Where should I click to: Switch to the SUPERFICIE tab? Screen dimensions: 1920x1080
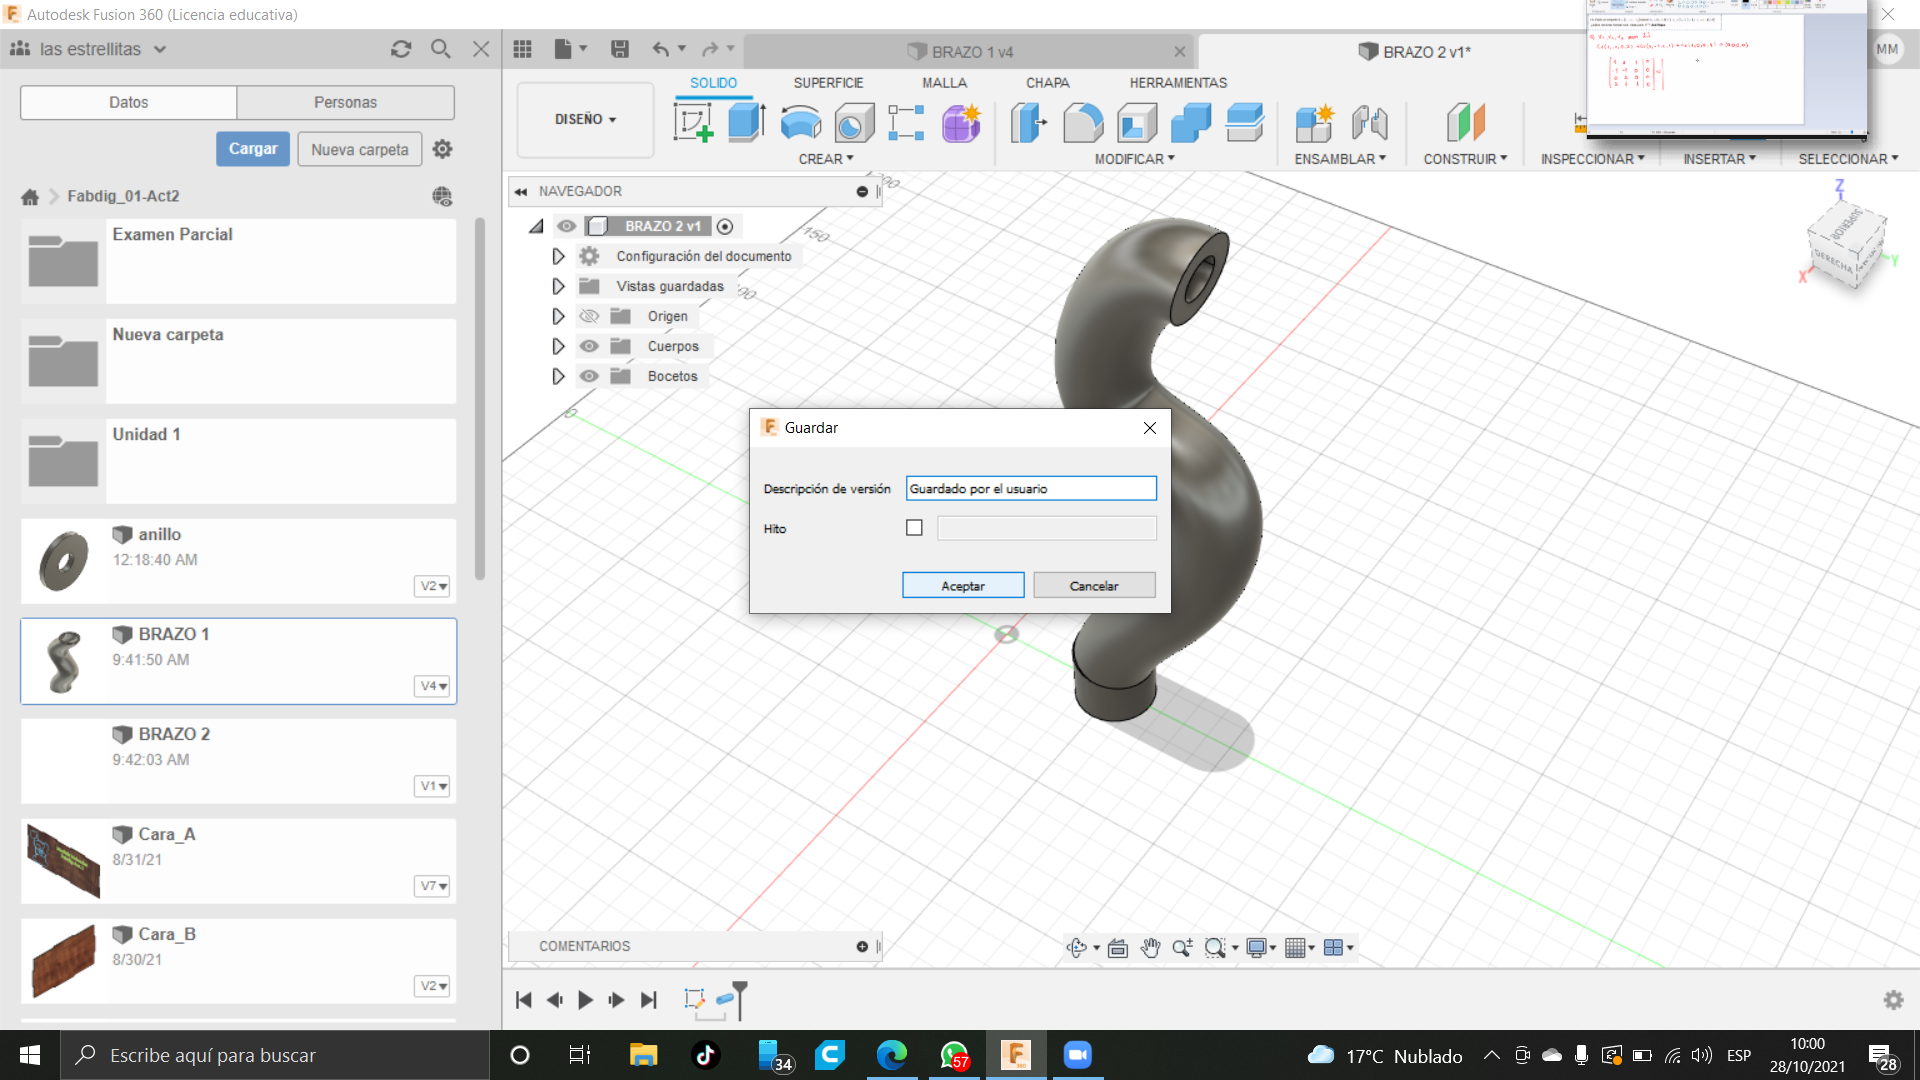(x=828, y=83)
